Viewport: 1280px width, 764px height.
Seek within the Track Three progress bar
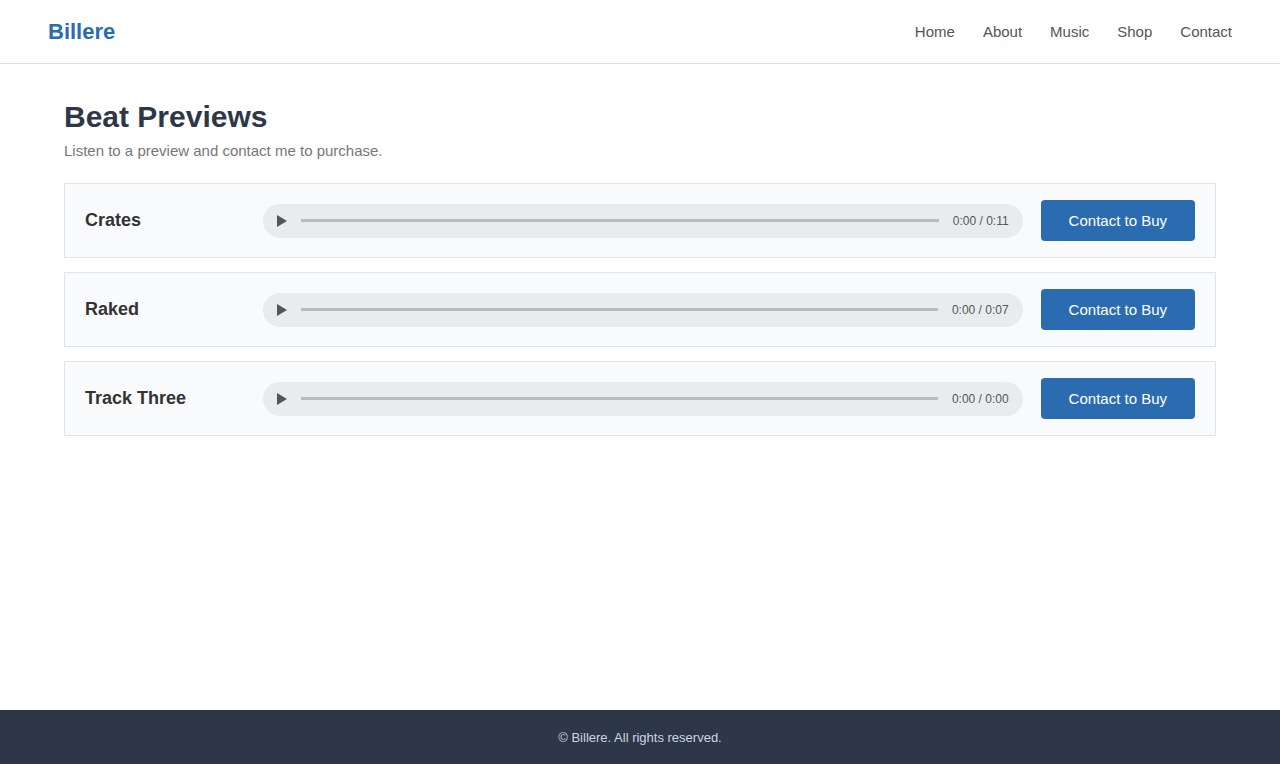620,399
